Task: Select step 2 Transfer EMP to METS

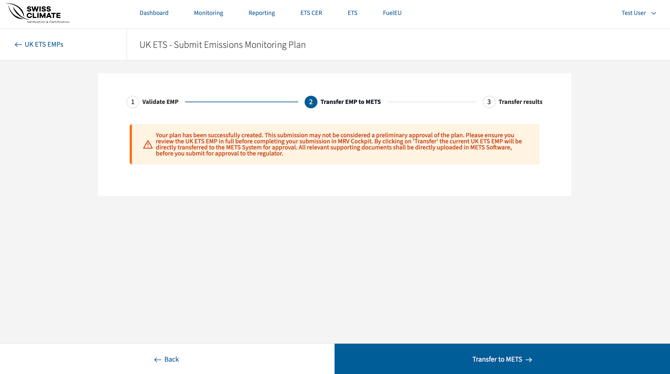Action: (343, 102)
